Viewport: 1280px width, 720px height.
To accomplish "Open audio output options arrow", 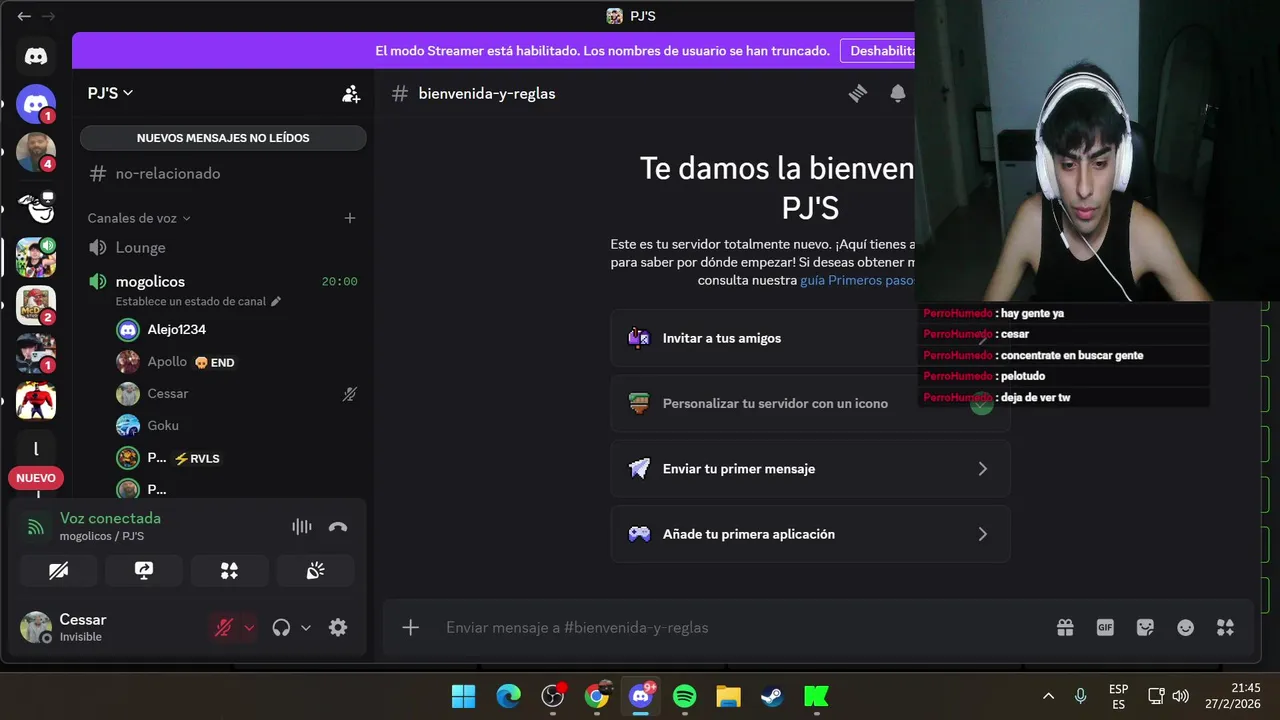I will tap(306, 627).
